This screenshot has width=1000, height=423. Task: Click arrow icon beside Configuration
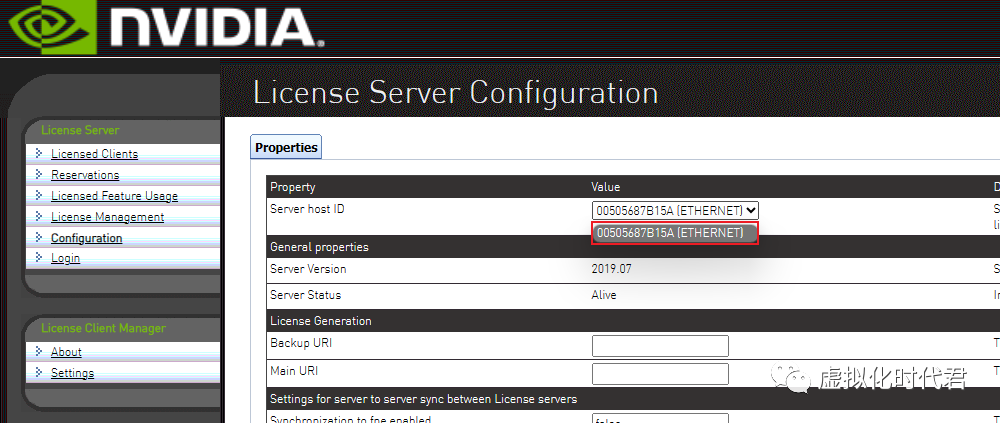coord(39,237)
